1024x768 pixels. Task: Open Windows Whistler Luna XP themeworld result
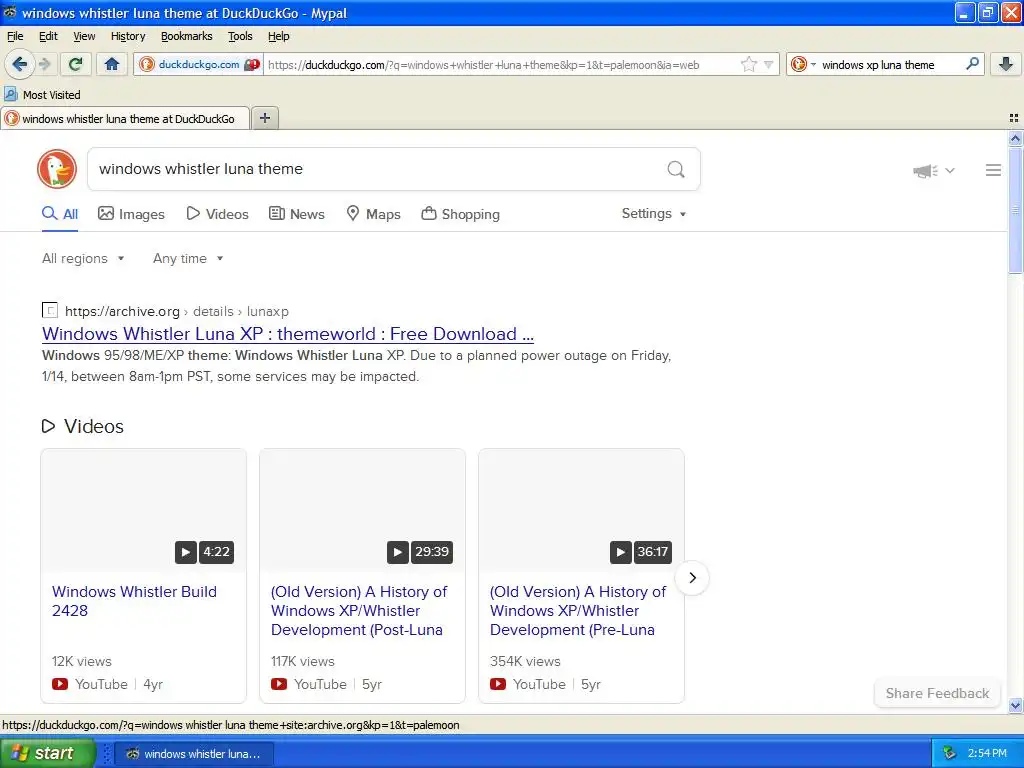point(288,334)
